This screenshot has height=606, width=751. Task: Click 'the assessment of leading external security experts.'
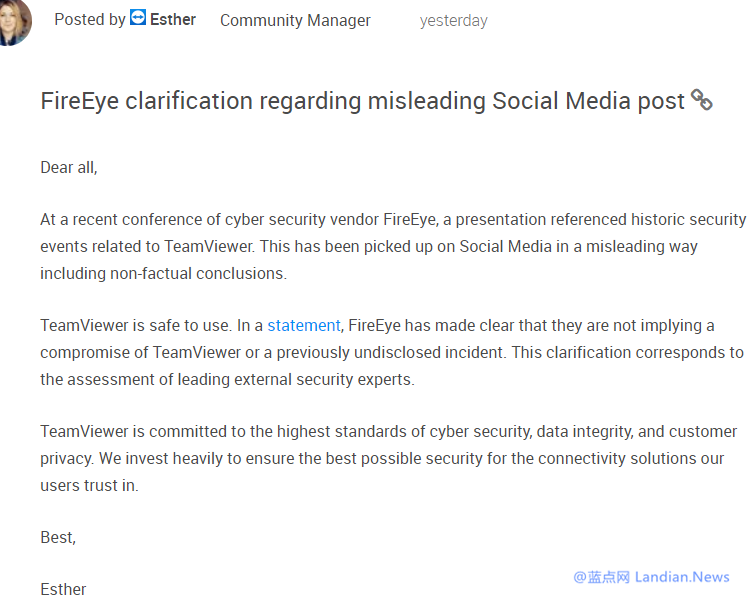[227, 379]
